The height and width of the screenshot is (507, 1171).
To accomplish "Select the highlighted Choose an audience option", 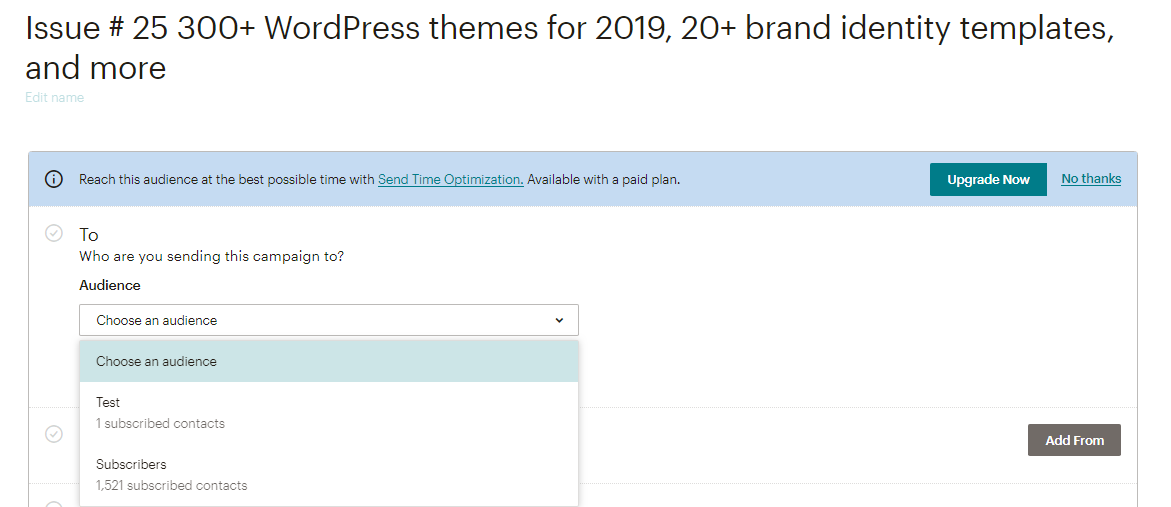I will coord(329,361).
